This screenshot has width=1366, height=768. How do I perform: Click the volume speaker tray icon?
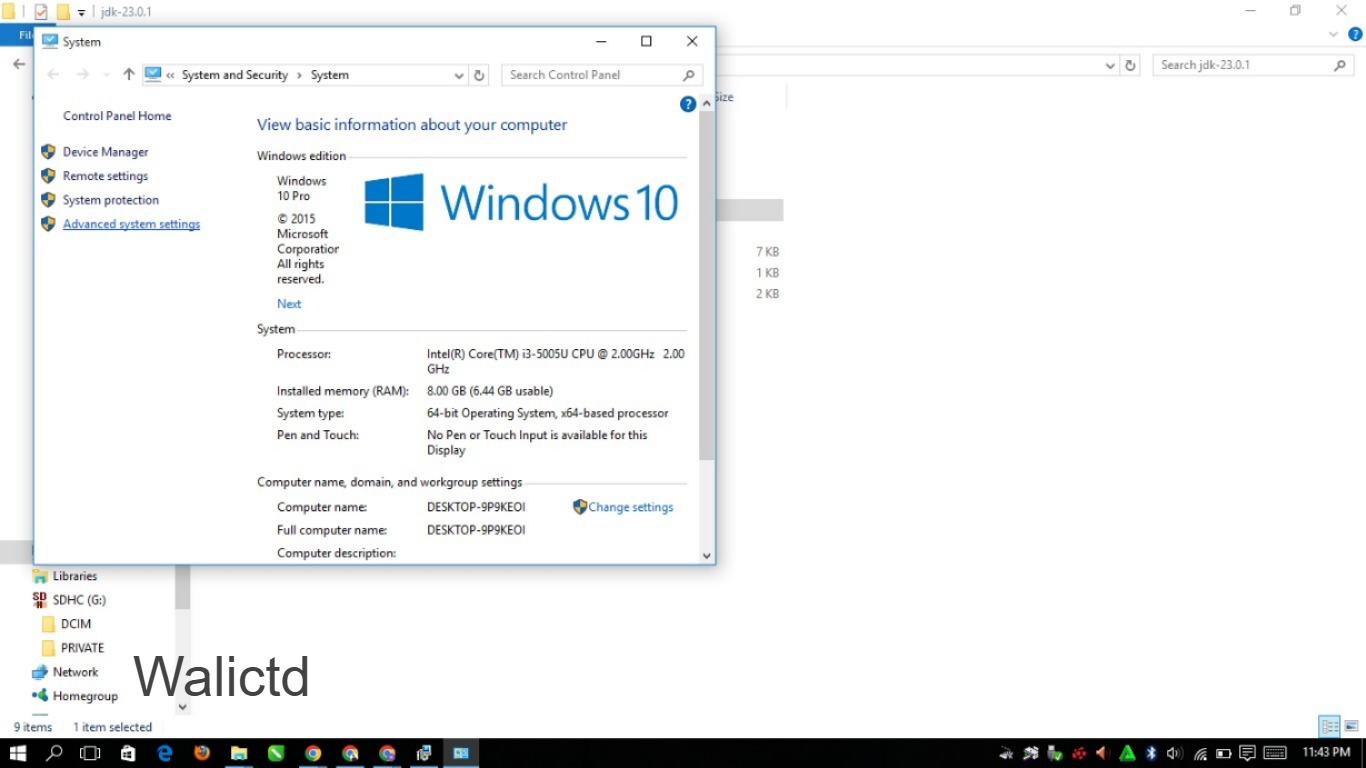(1175, 753)
